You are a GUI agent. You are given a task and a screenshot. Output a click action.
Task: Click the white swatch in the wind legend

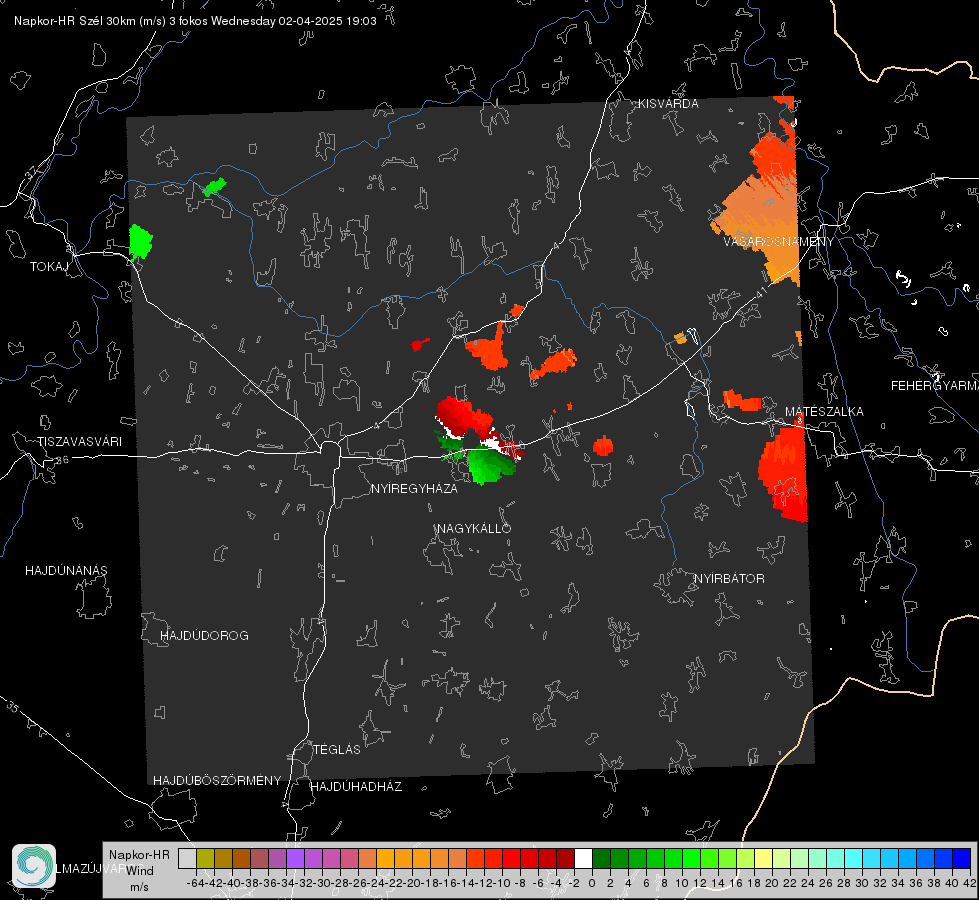click(583, 859)
